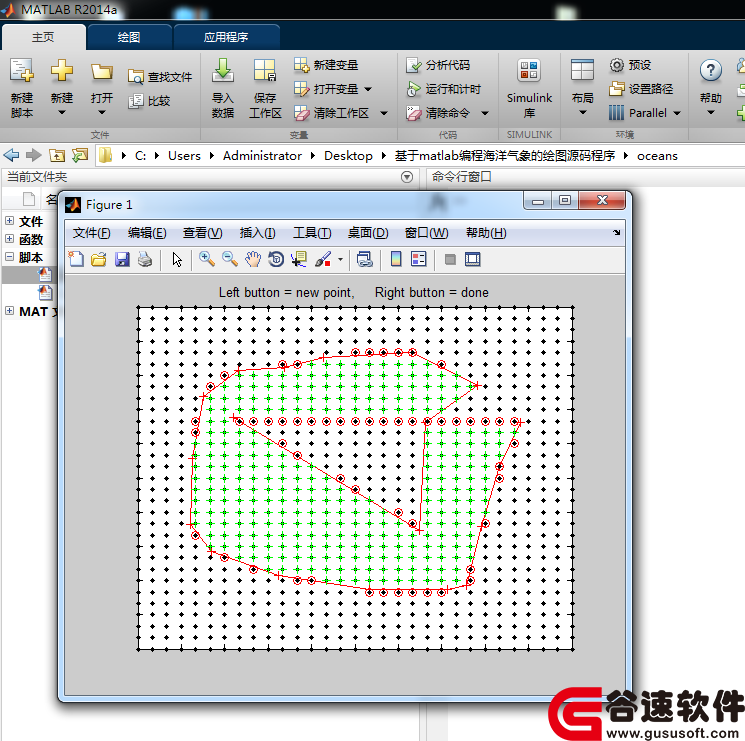
Task: Open Figure 窗口(W) menu
Action: point(426,233)
